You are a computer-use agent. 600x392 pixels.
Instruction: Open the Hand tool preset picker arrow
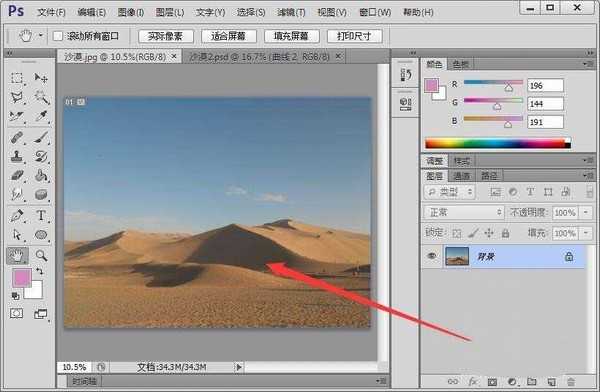click(x=41, y=36)
